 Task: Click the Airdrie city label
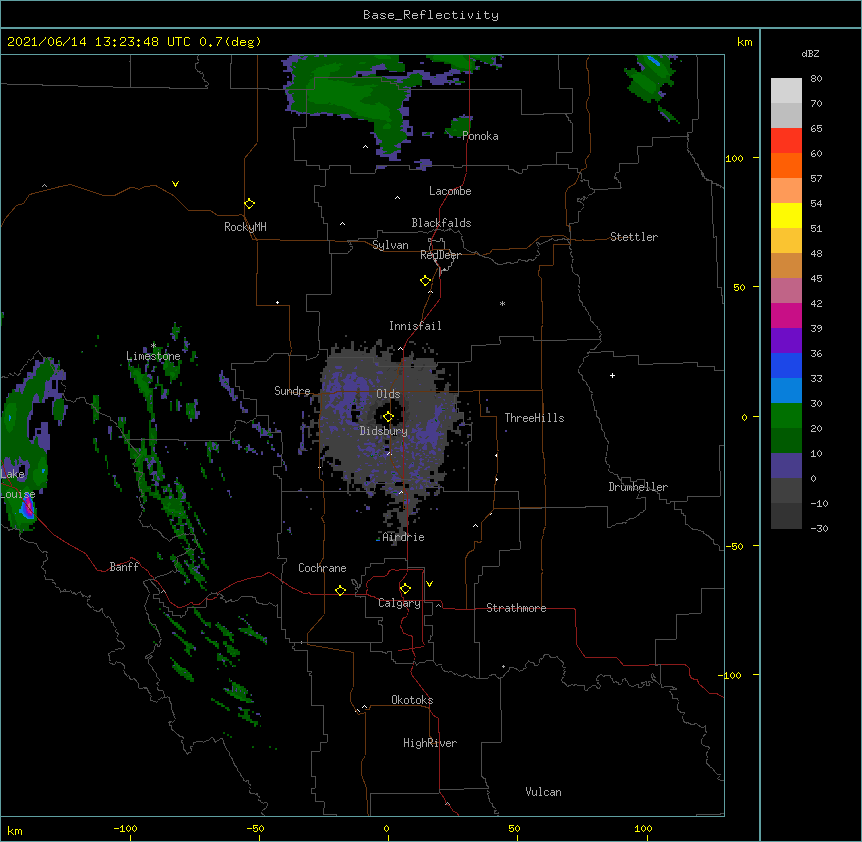(x=404, y=537)
